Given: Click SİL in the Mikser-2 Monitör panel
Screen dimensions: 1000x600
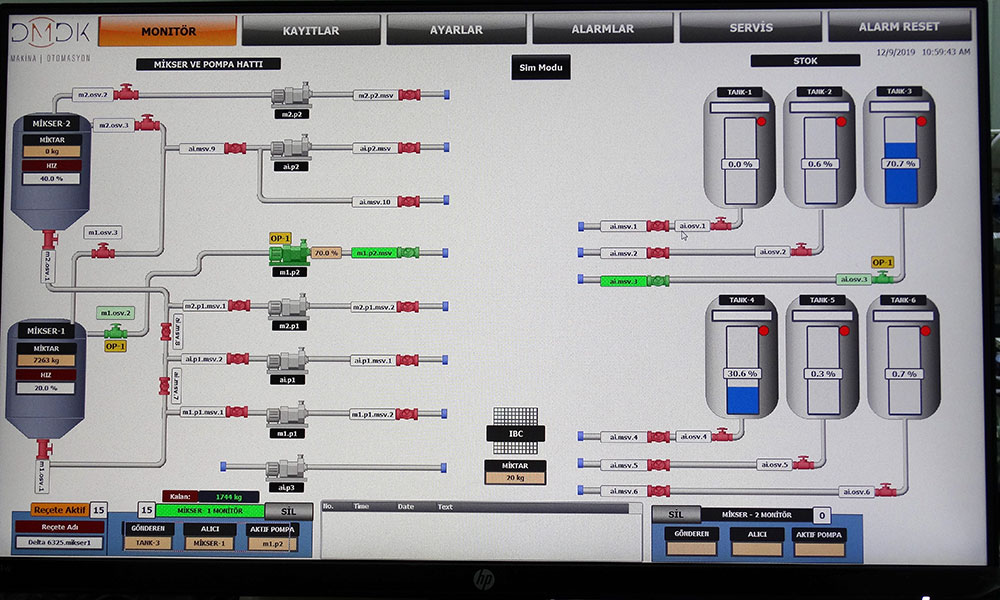Looking at the screenshot, I should [x=675, y=514].
